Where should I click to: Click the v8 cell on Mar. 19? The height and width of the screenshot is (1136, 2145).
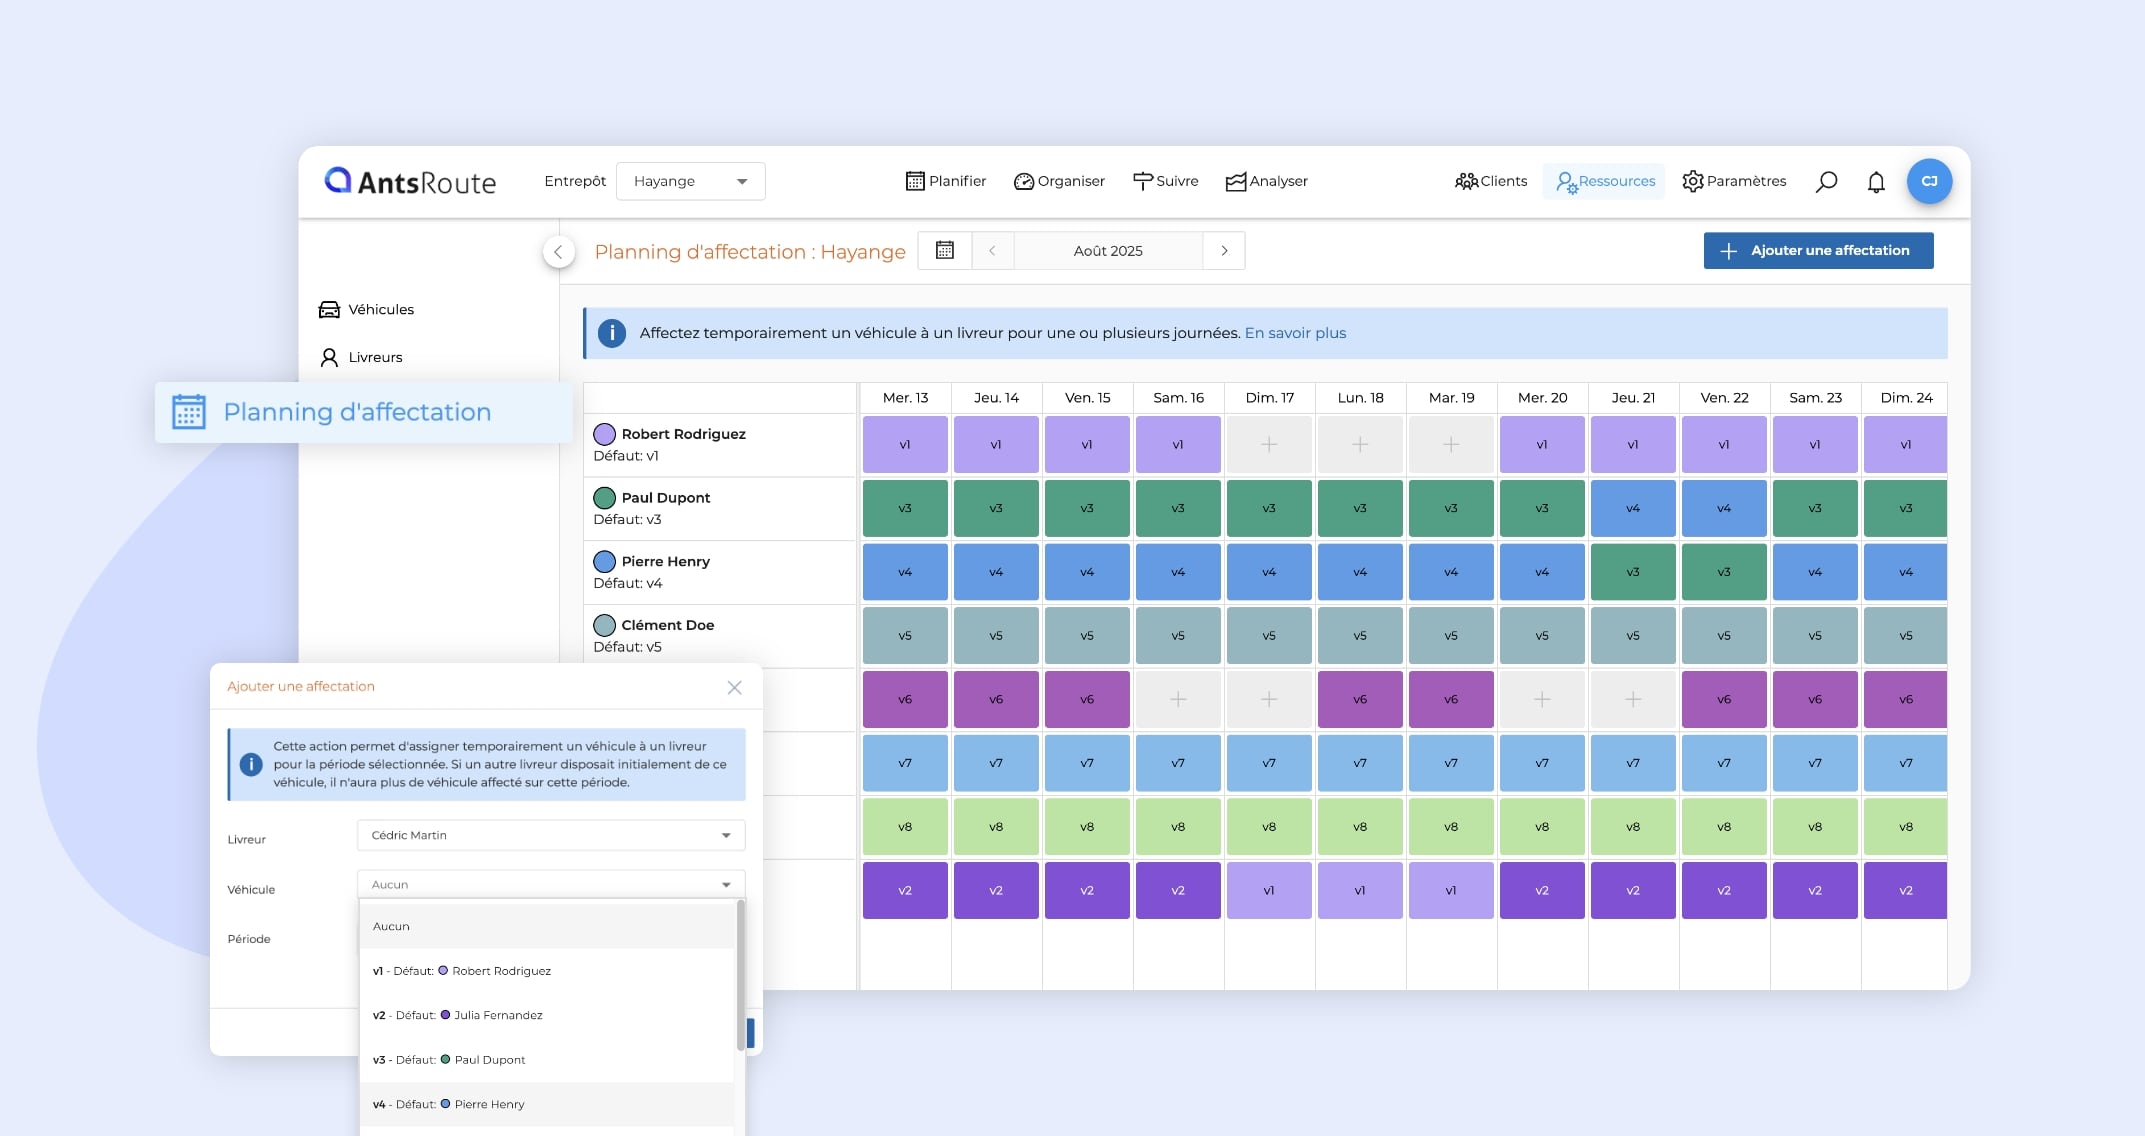coord(1451,827)
